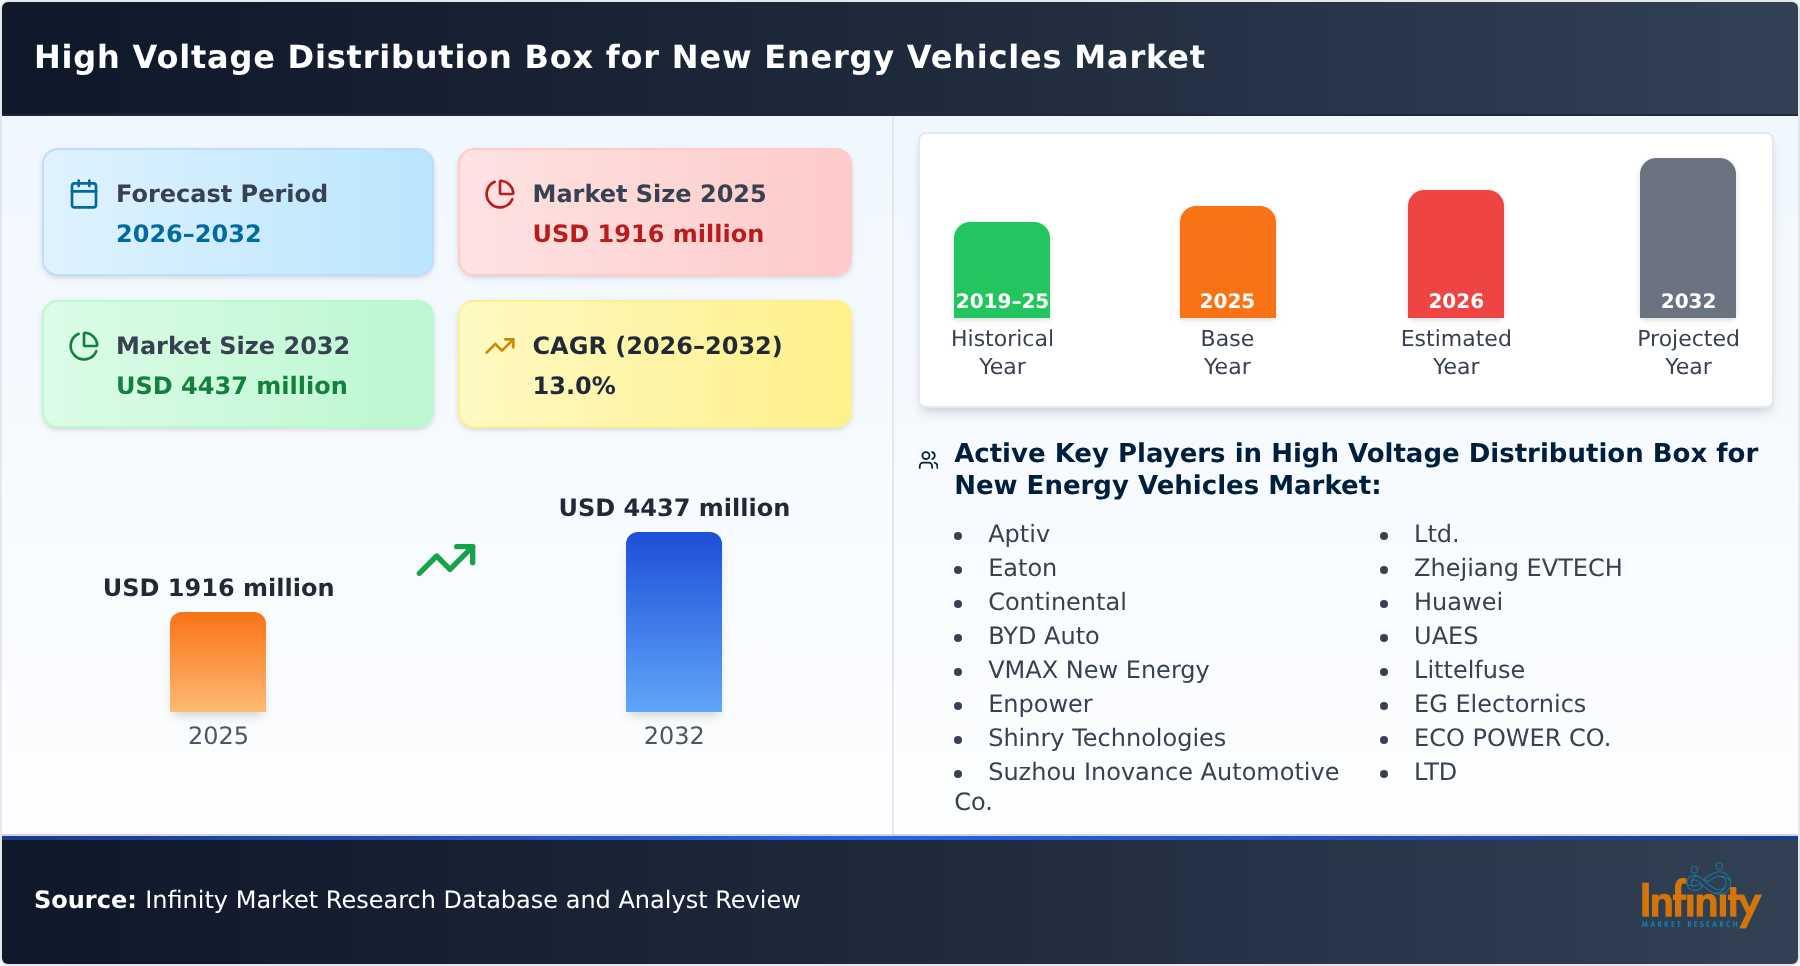The height and width of the screenshot is (966, 1800).
Task: Click 'Enpower' in the key players list
Action: pos(1040,704)
